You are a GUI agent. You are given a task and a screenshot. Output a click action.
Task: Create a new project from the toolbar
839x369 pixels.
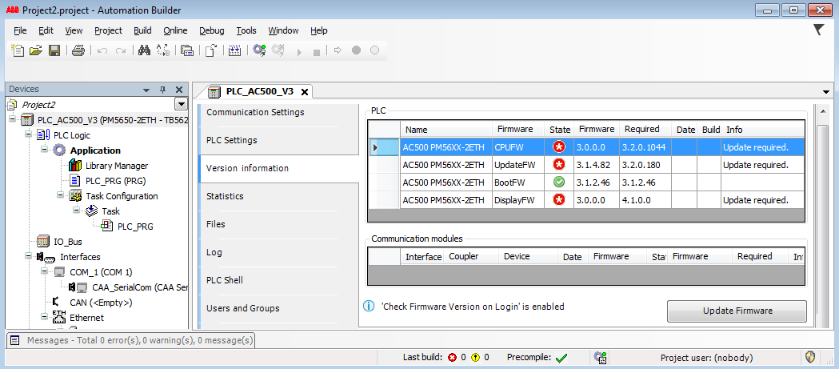[x=18, y=50]
